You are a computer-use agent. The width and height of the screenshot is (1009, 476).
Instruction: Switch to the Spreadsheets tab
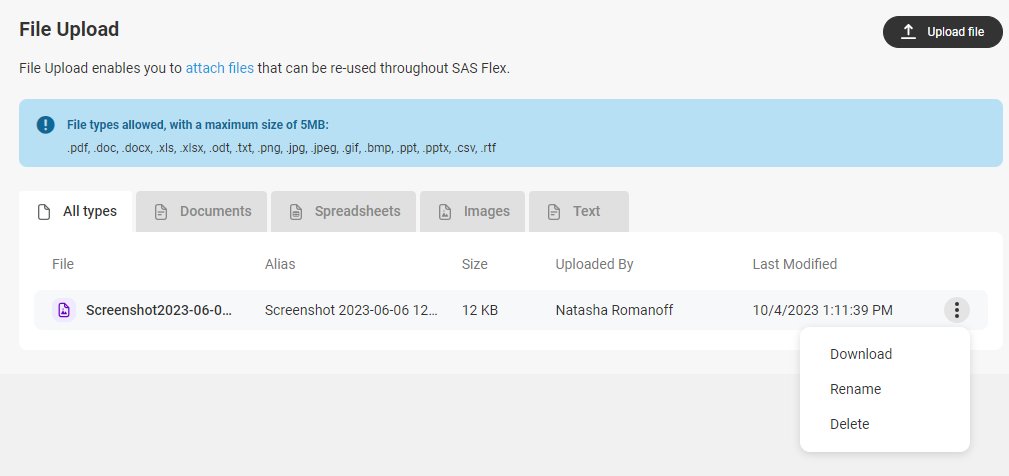pyautogui.click(x=344, y=212)
